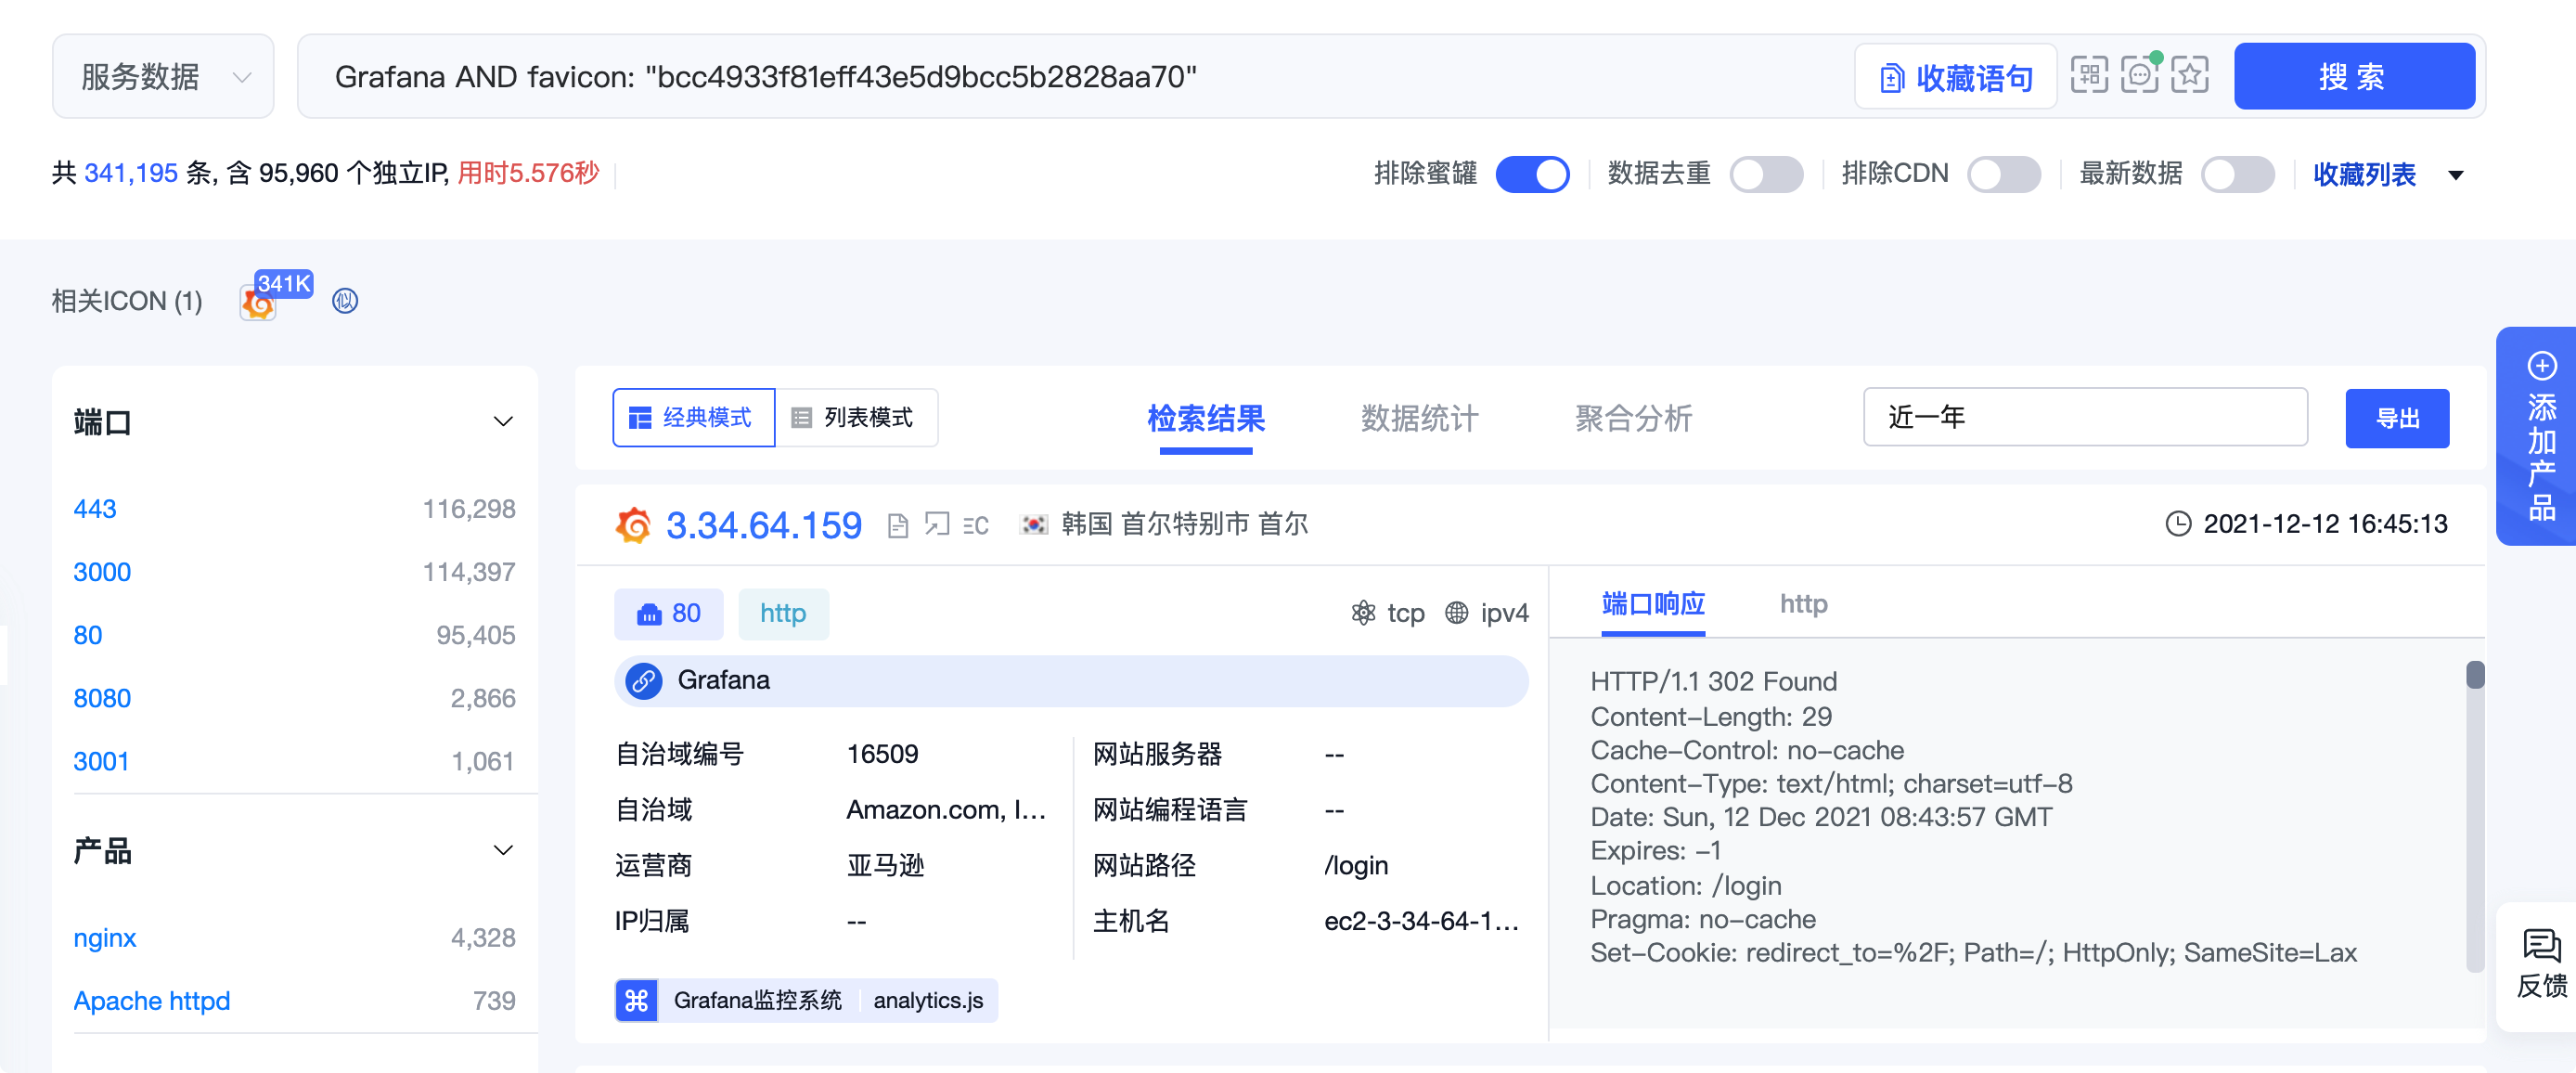Click the list-code icon after the IP
The height and width of the screenshot is (1073, 2576).
pyautogui.click(x=976, y=525)
